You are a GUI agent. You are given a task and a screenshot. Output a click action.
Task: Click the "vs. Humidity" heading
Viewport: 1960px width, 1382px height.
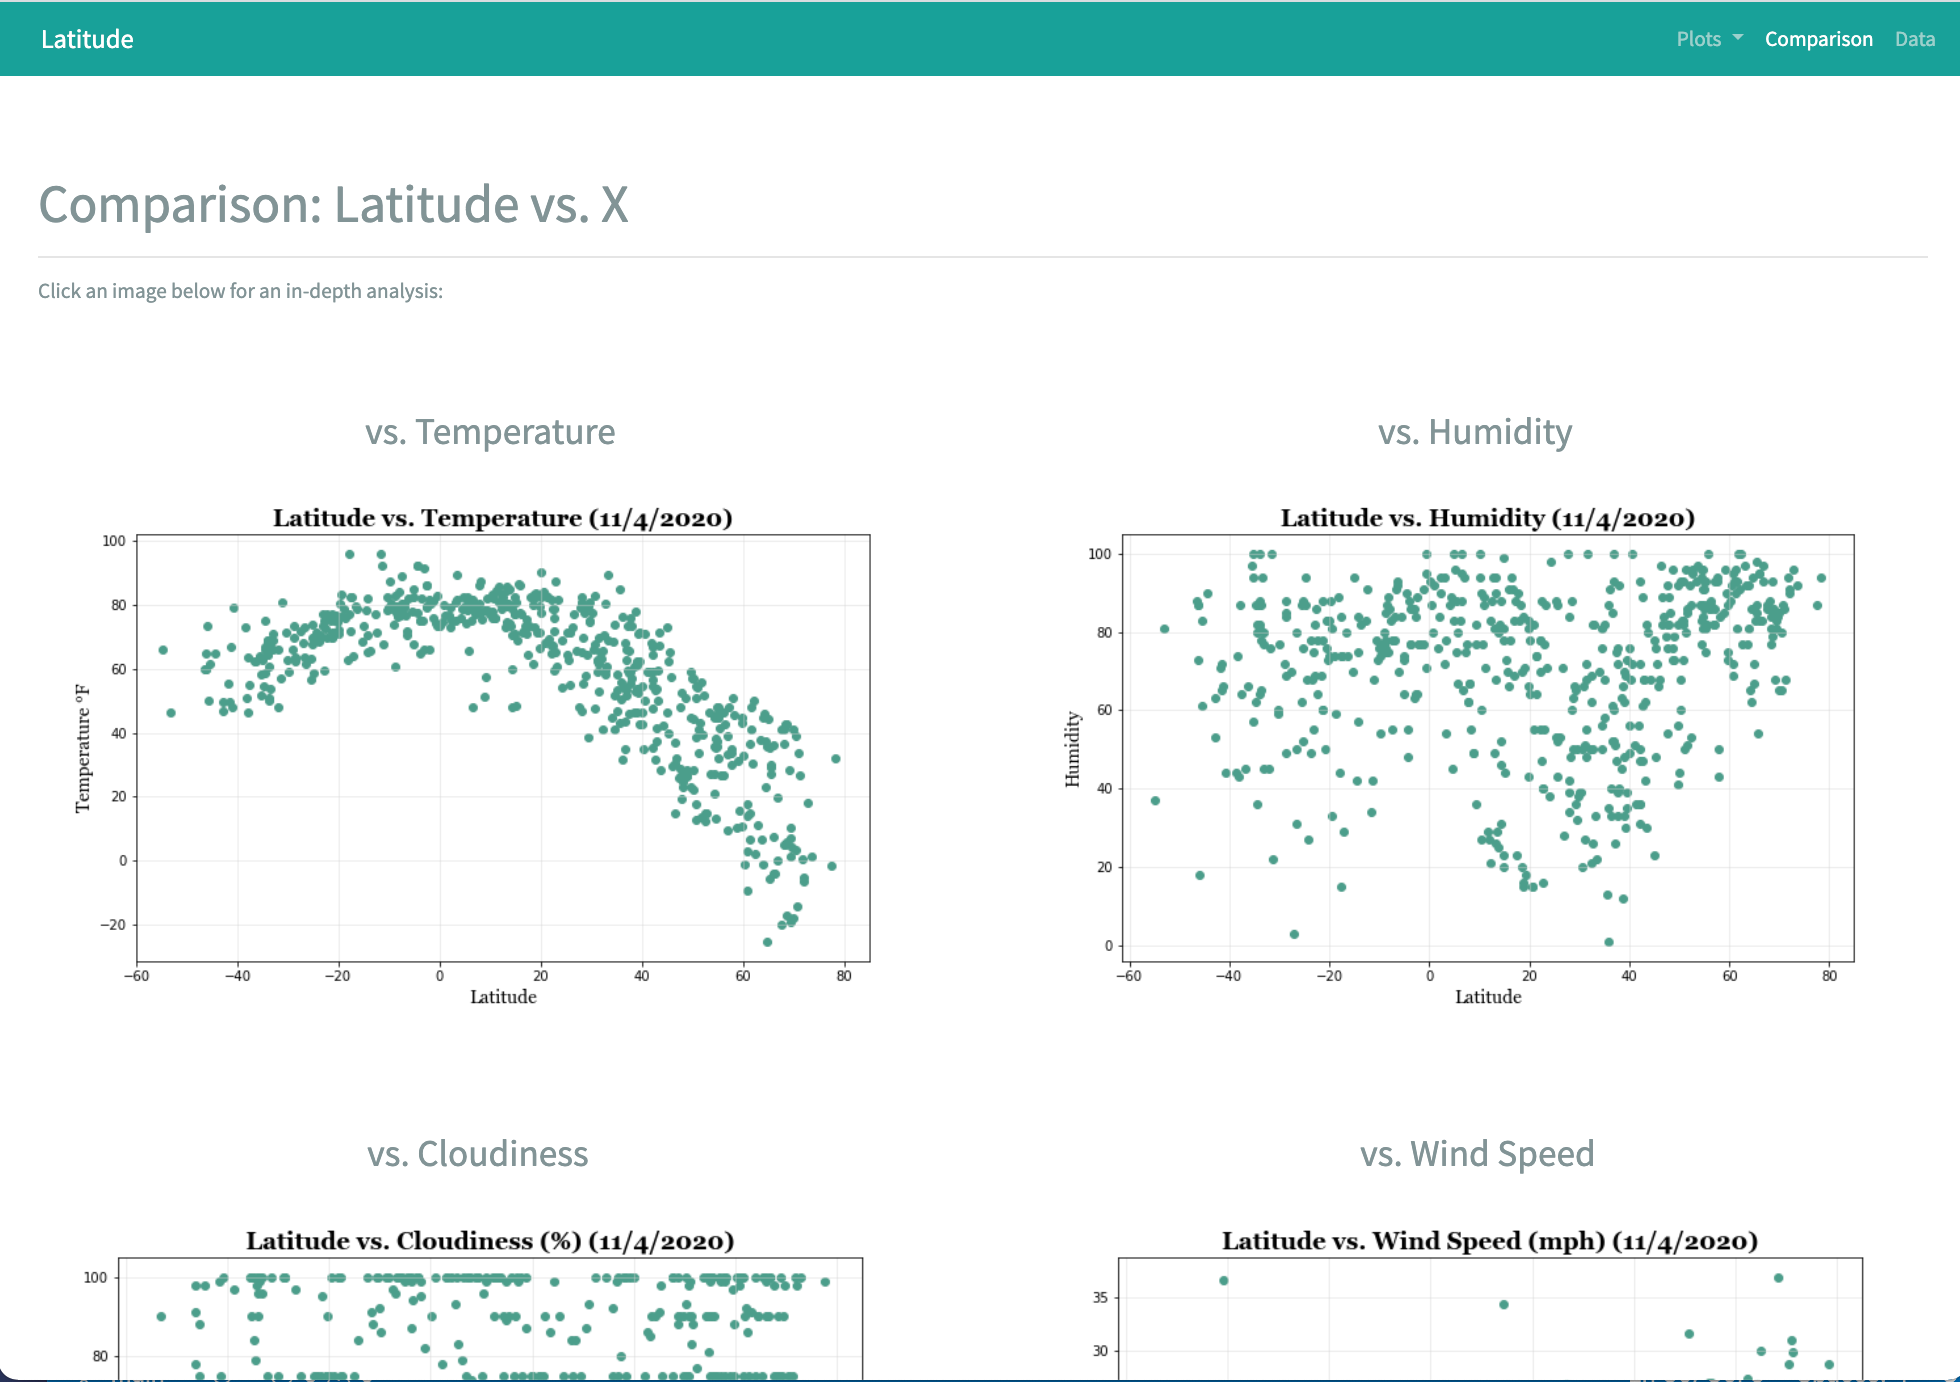pos(1475,432)
